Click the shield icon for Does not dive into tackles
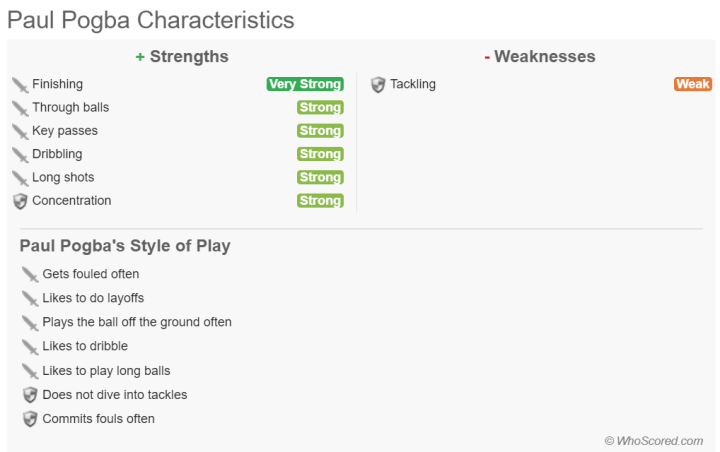 tap(30, 395)
